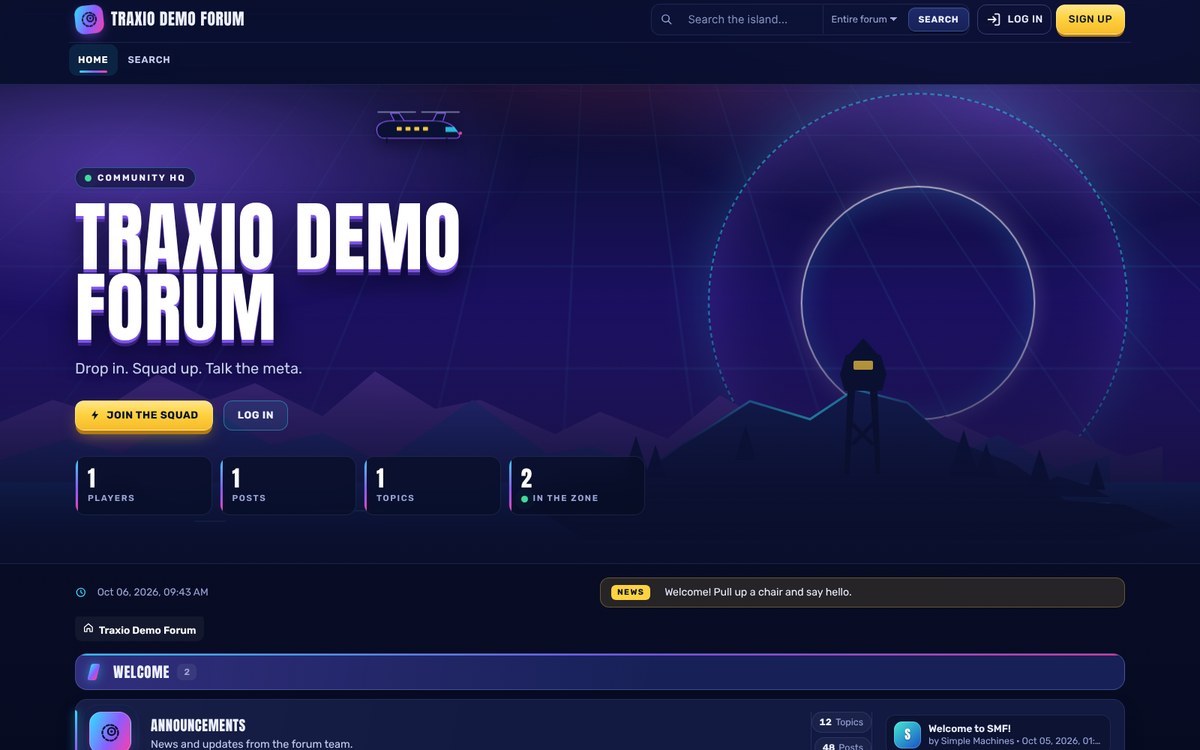
Task: Submit with the SEARCH button
Action: 938,19
